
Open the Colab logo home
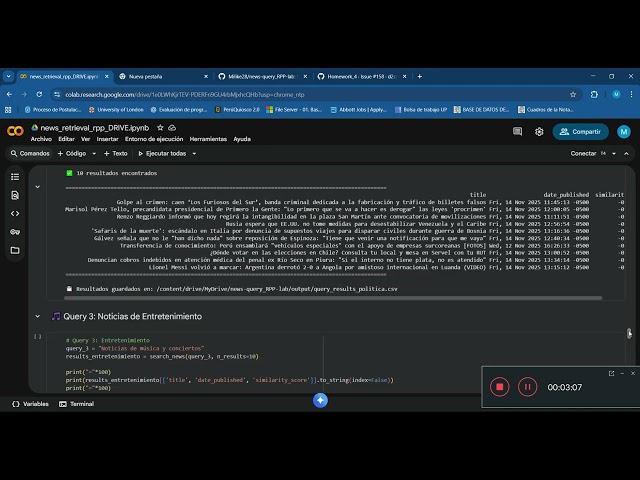15,131
